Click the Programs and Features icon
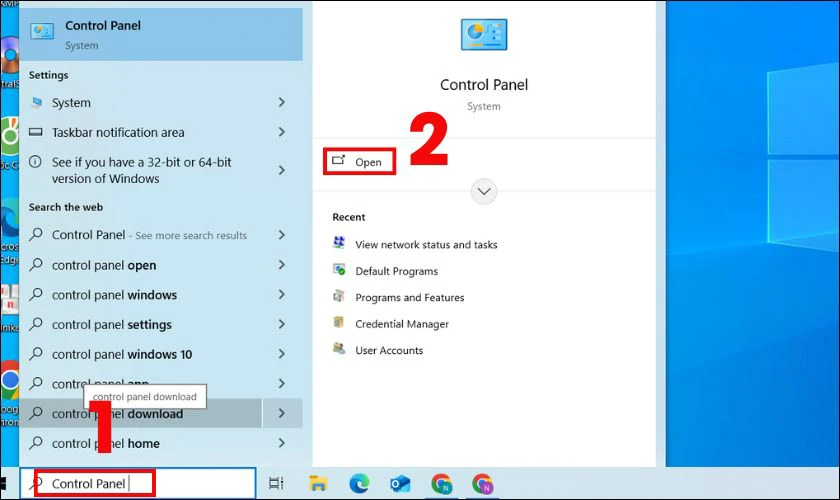Viewport: 840px width, 500px height. click(339, 296)
